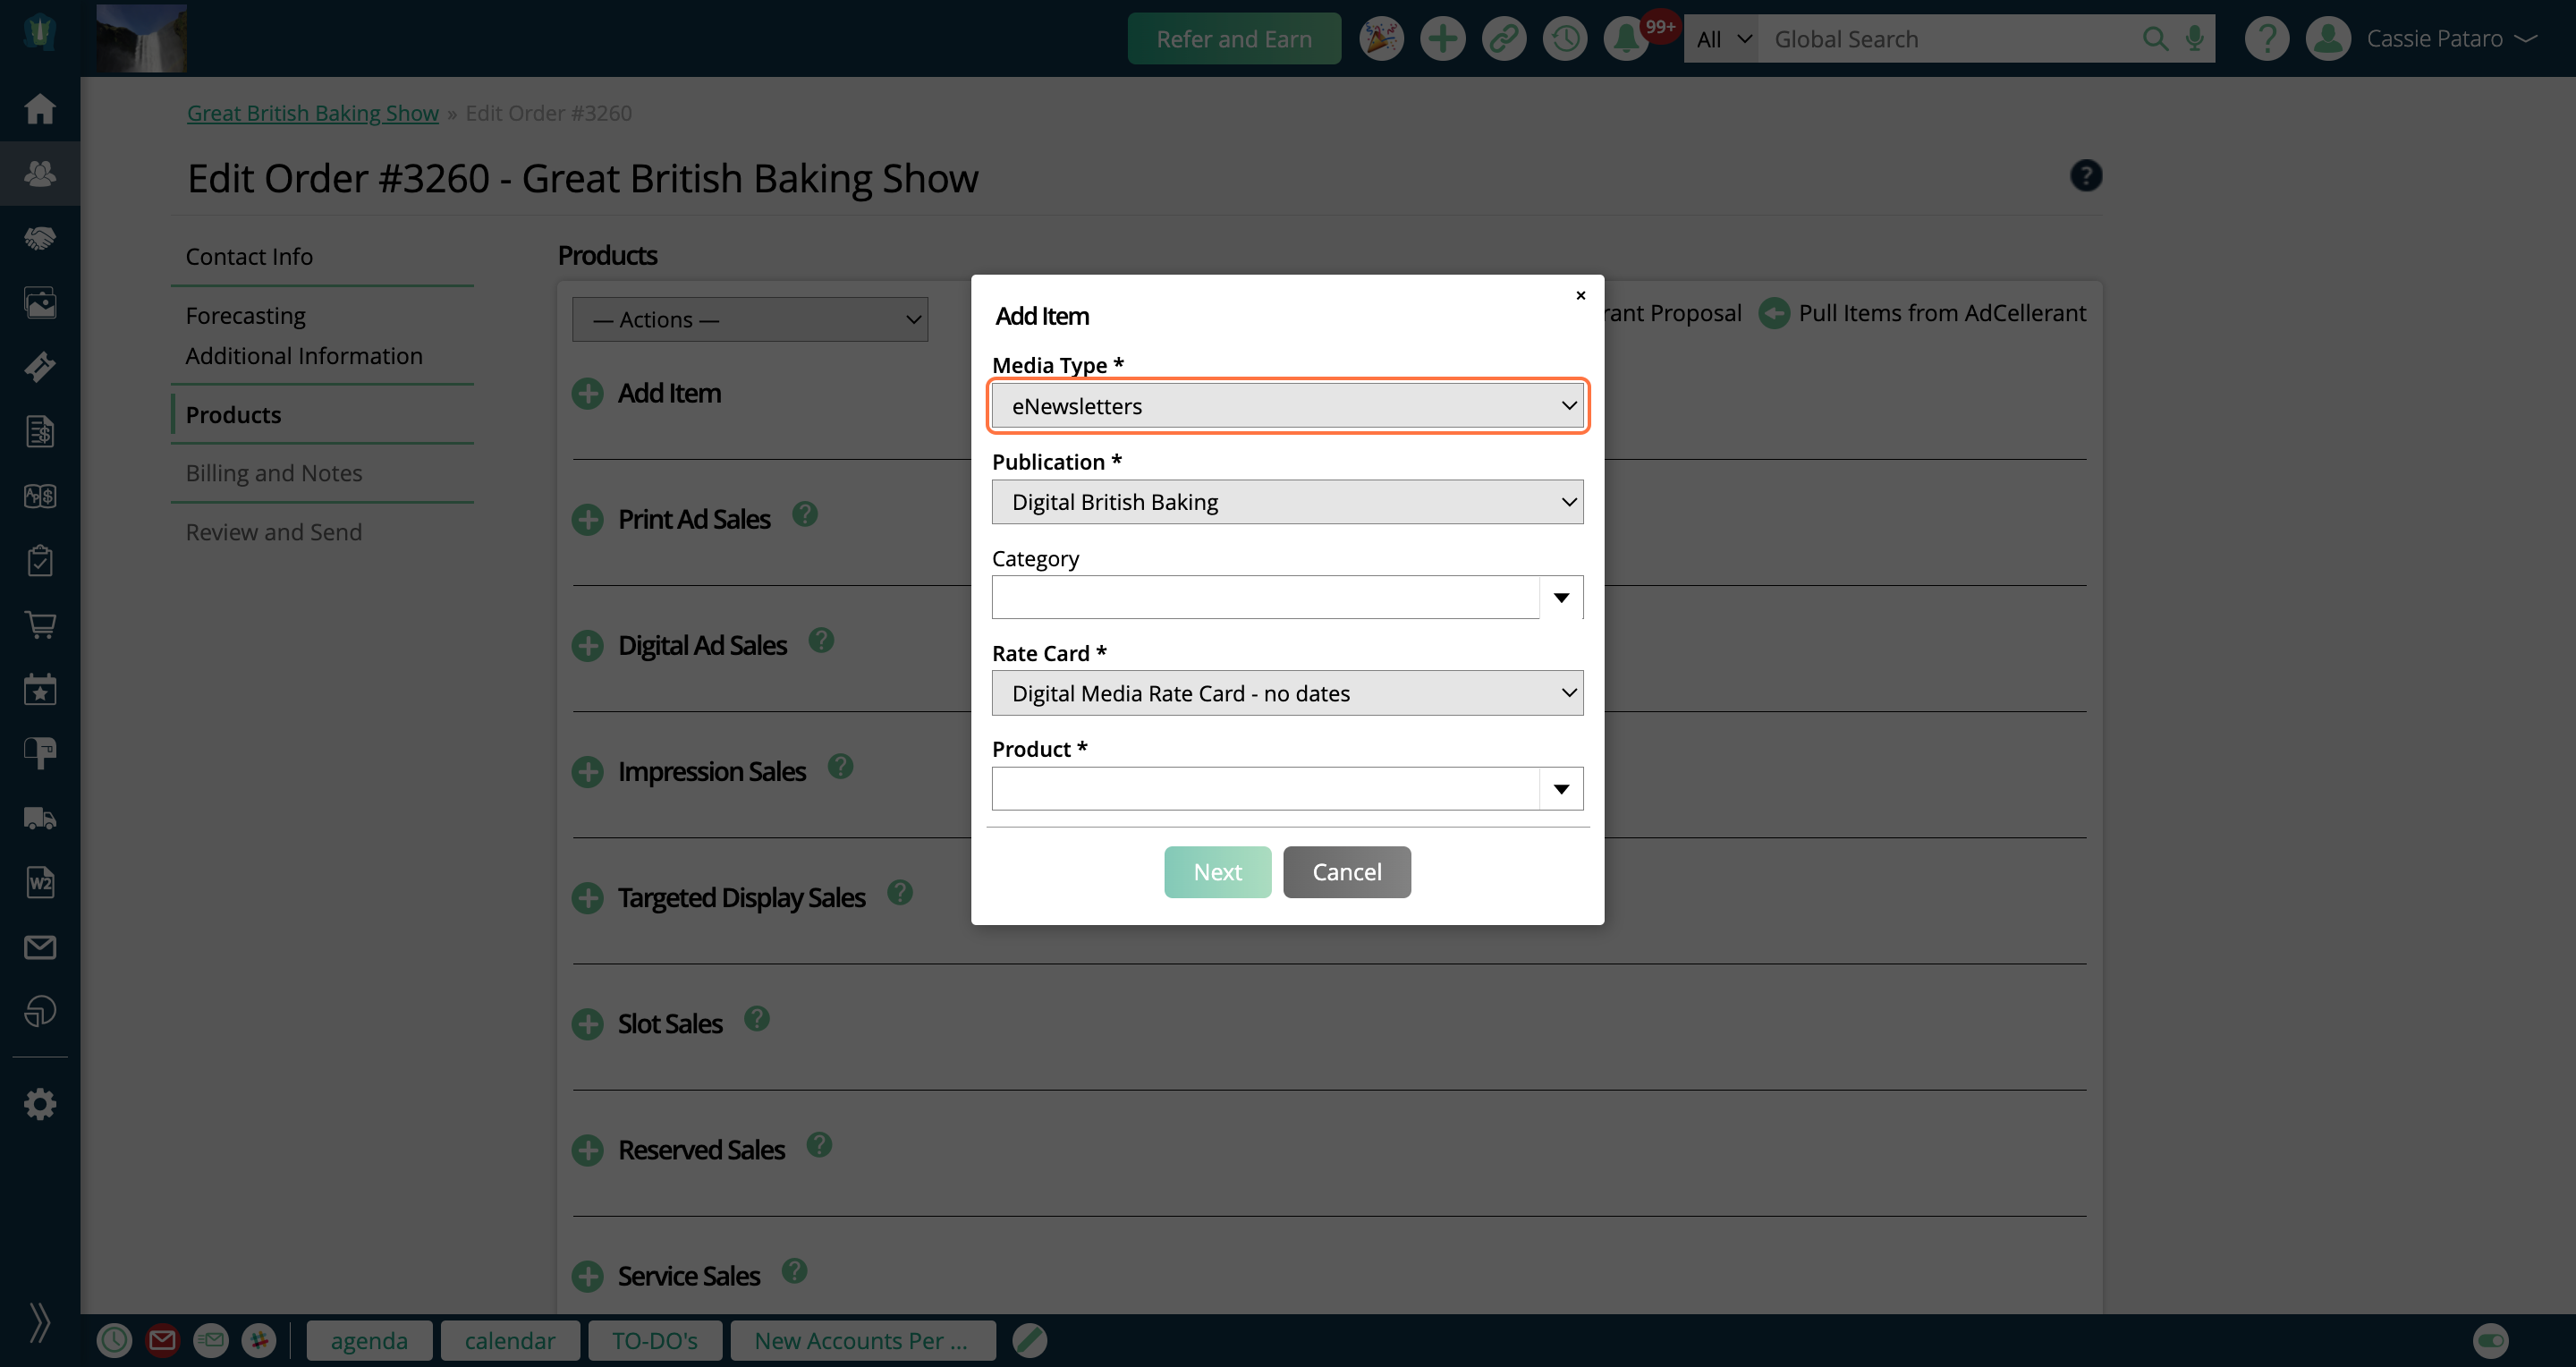Click the party popper icon in header
Viewport: 2576px width, 1367px height.
pyautogui.click(x=1381, y=39)
